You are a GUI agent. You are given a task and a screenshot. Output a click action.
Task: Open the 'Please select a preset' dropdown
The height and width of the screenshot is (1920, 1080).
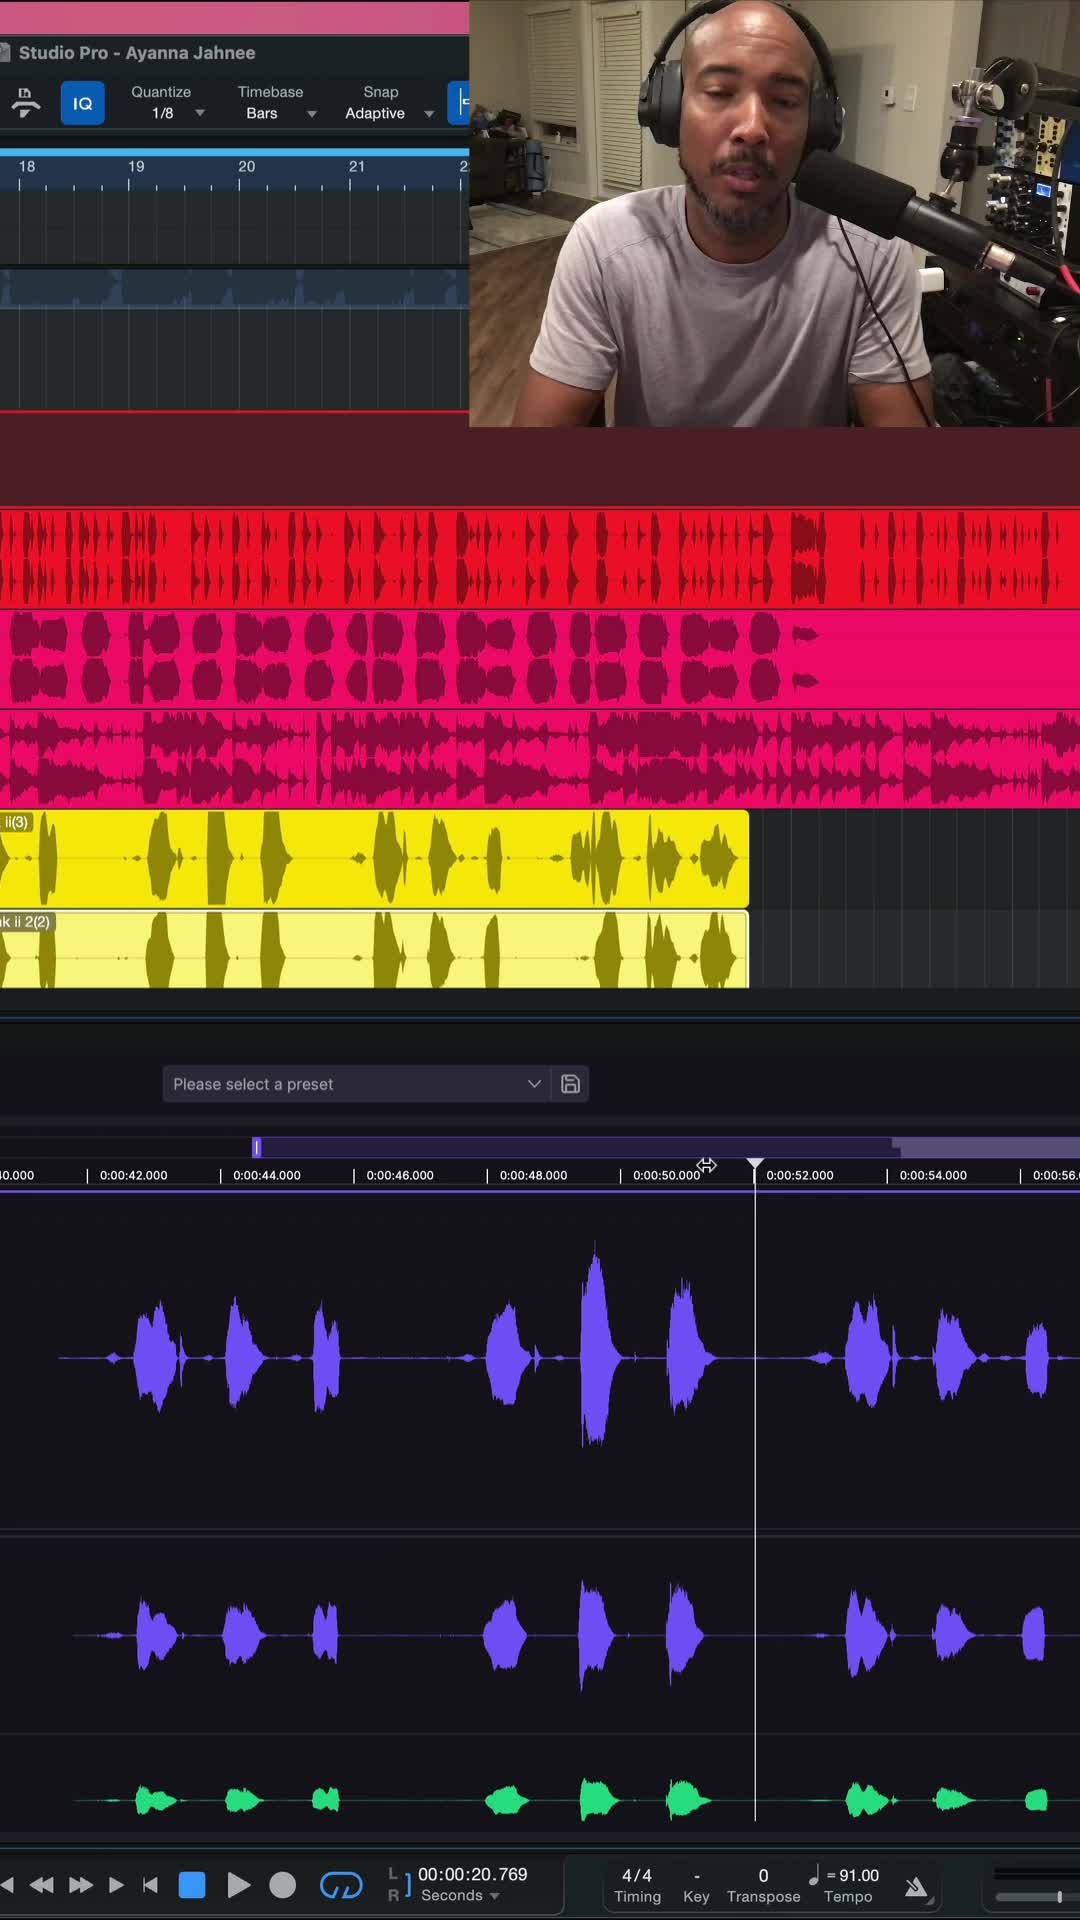click(357, 1084)
